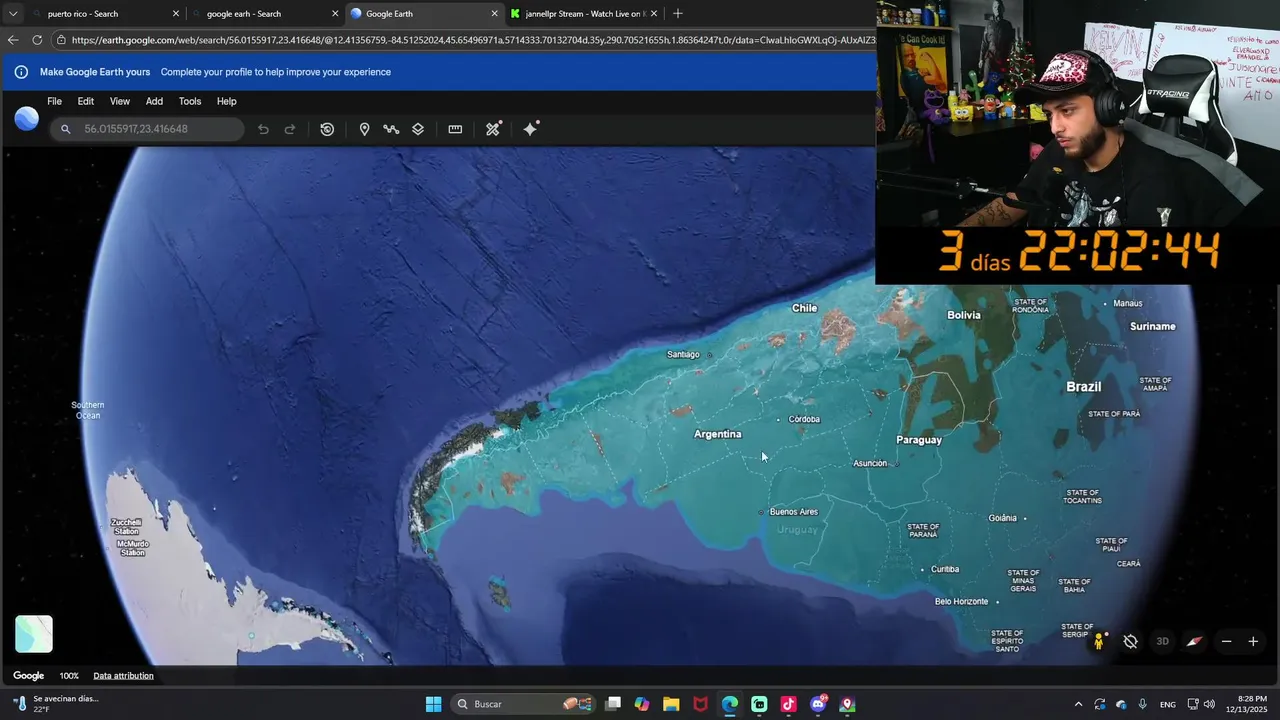Viewport: 1280px width, 720px height.
Task: Click the browser address bar URL
Action: (473, 40)
